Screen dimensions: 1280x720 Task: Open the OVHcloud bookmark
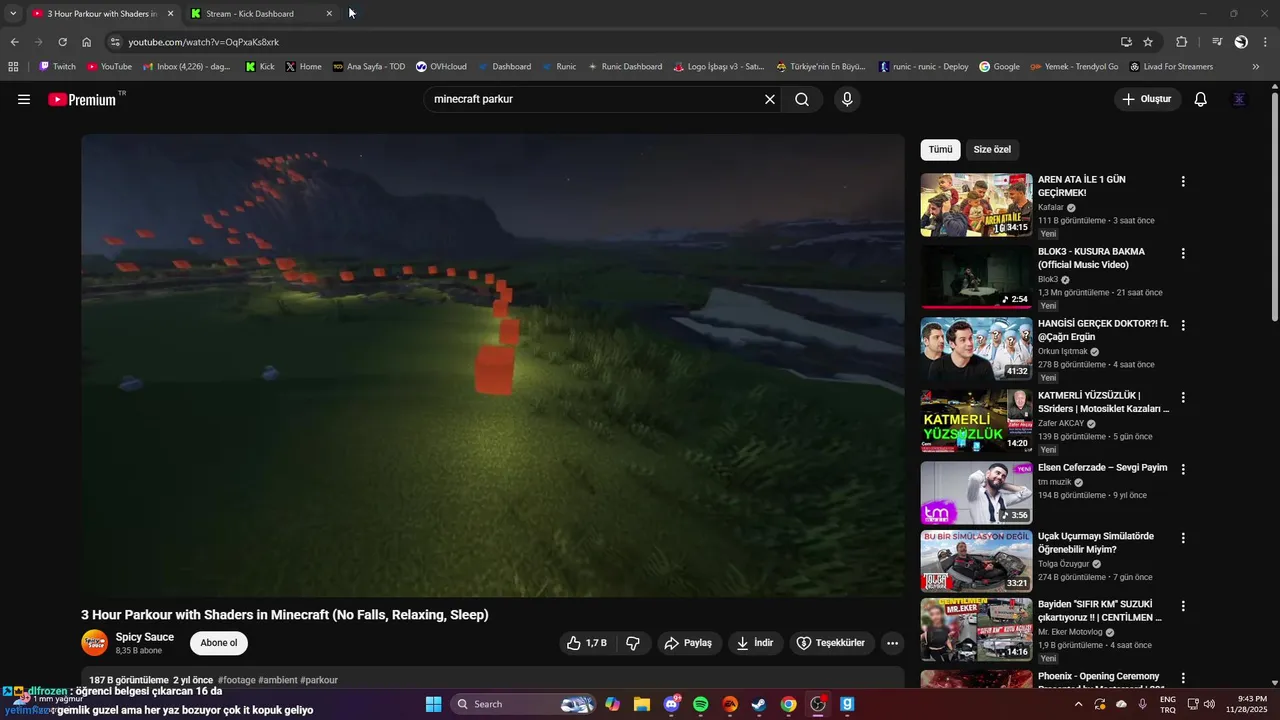click(441, 67)
